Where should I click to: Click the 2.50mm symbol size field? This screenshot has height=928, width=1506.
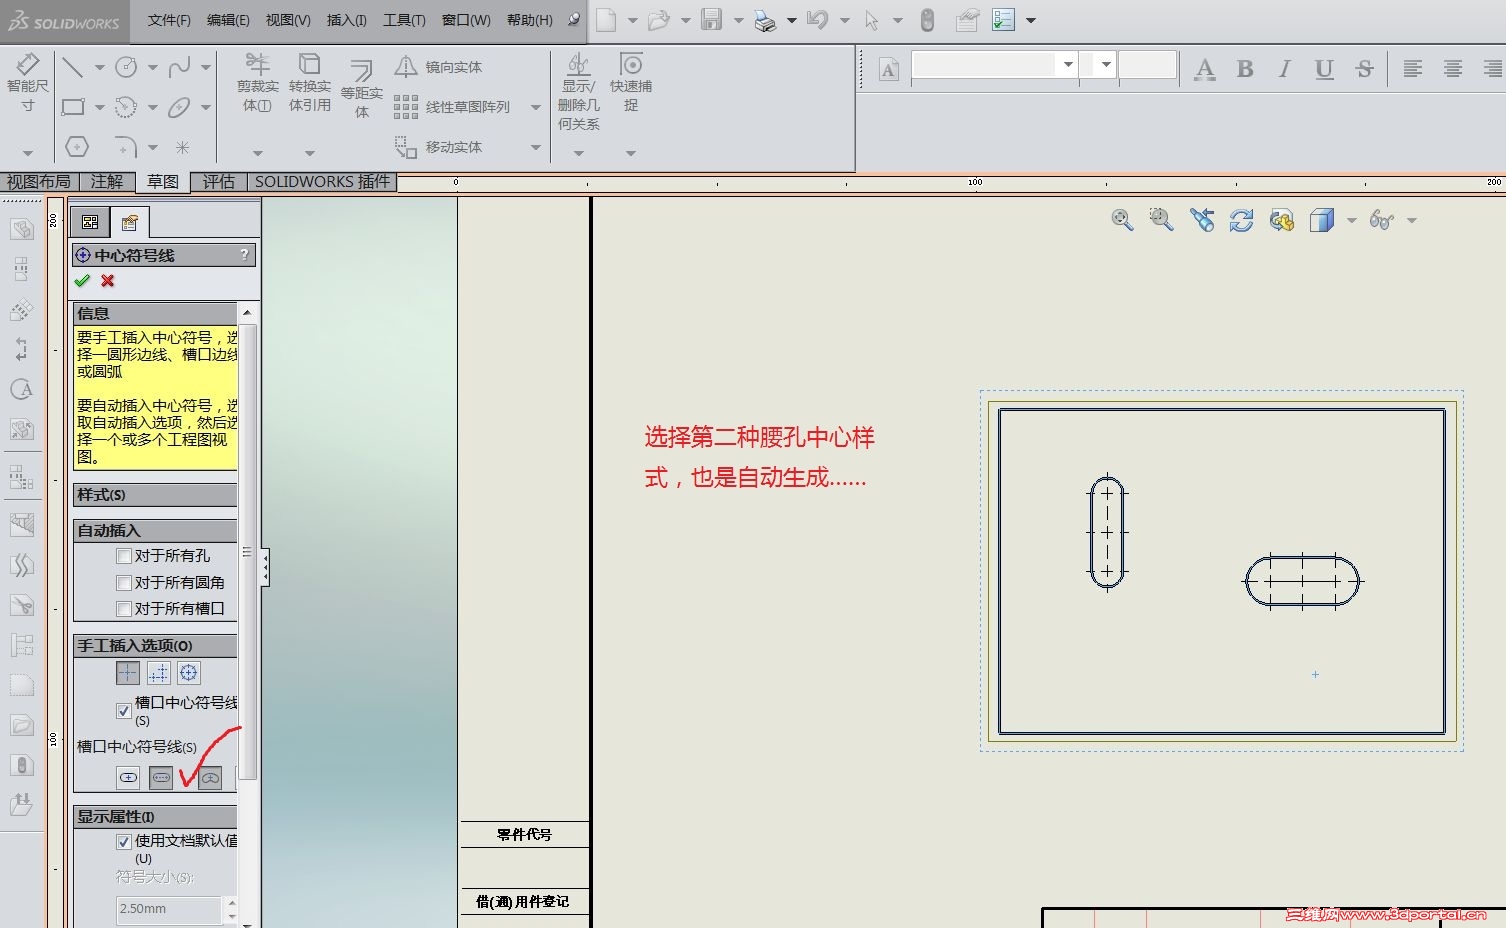coord(169,909)
